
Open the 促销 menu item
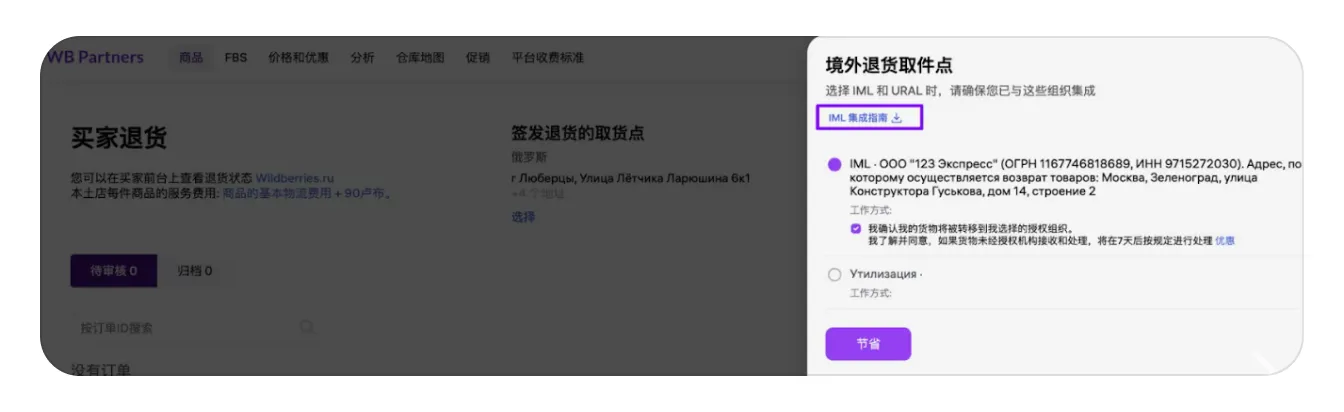pyautogui.click(x=477, y=58)
